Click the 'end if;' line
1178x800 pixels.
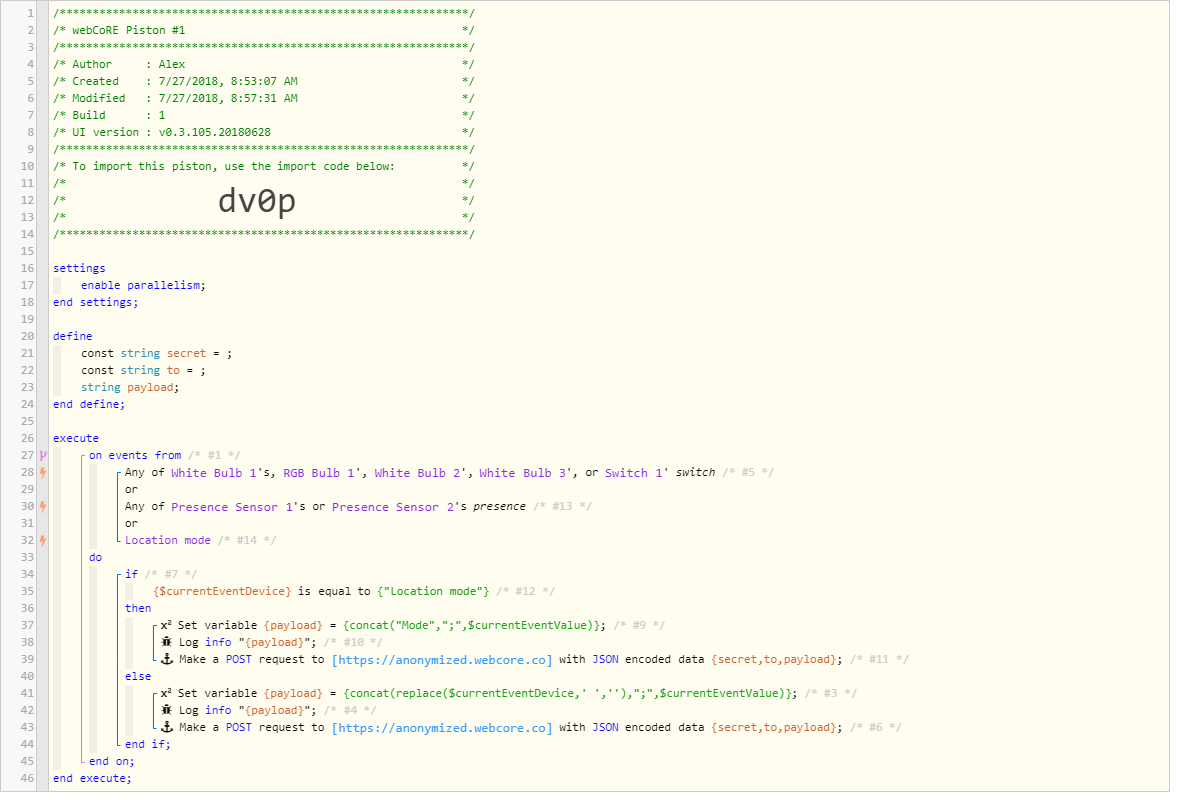[147, 744]
